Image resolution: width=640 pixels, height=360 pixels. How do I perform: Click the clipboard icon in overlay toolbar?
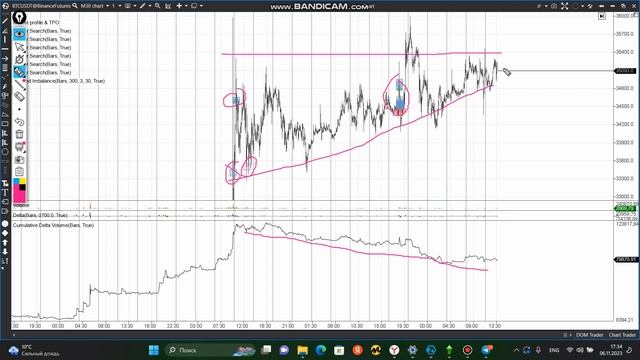pyautogui.click(x=19, y=171)
